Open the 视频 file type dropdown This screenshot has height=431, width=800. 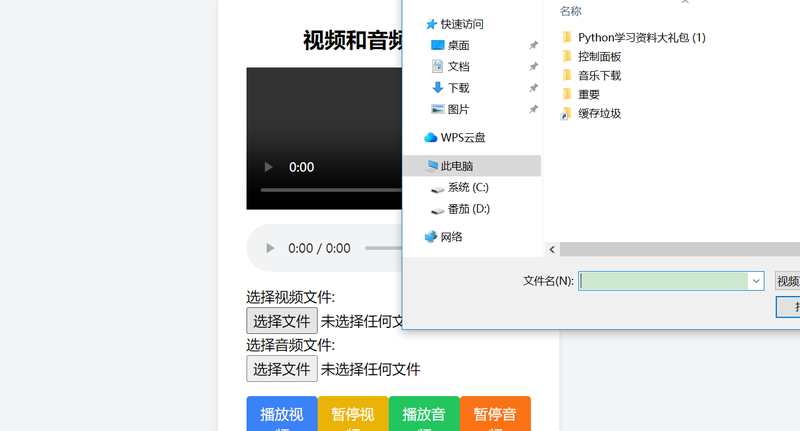click(x=788, y=281)
